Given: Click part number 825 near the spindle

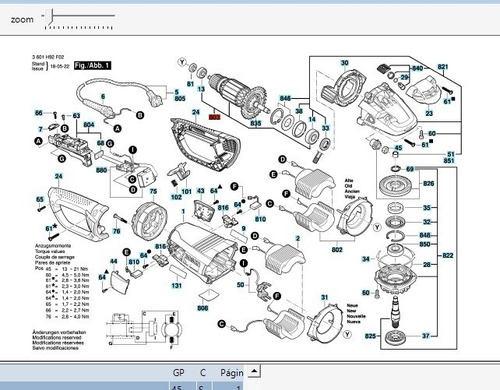Looking at the screenshot, I should click(x=370, y=336).
